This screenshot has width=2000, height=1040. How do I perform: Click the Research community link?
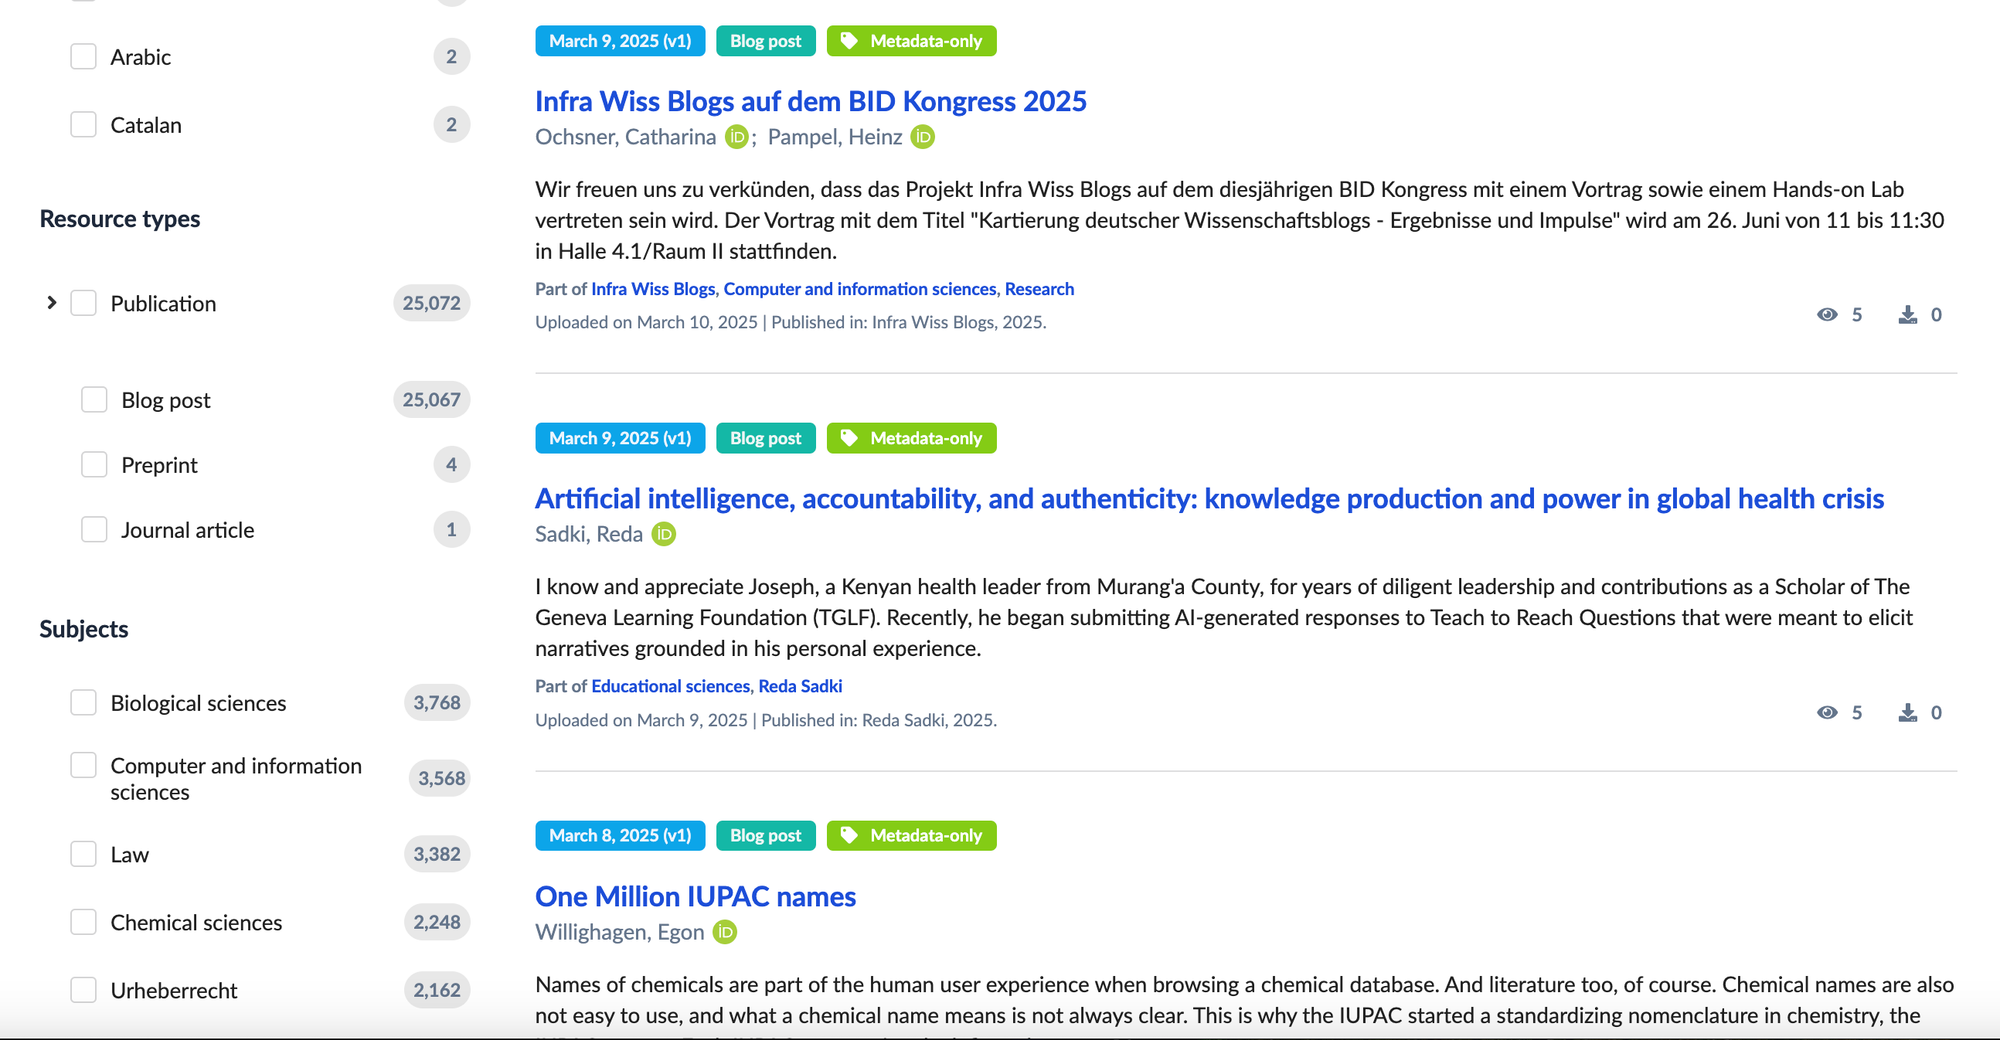click(x=1039, y=289)
